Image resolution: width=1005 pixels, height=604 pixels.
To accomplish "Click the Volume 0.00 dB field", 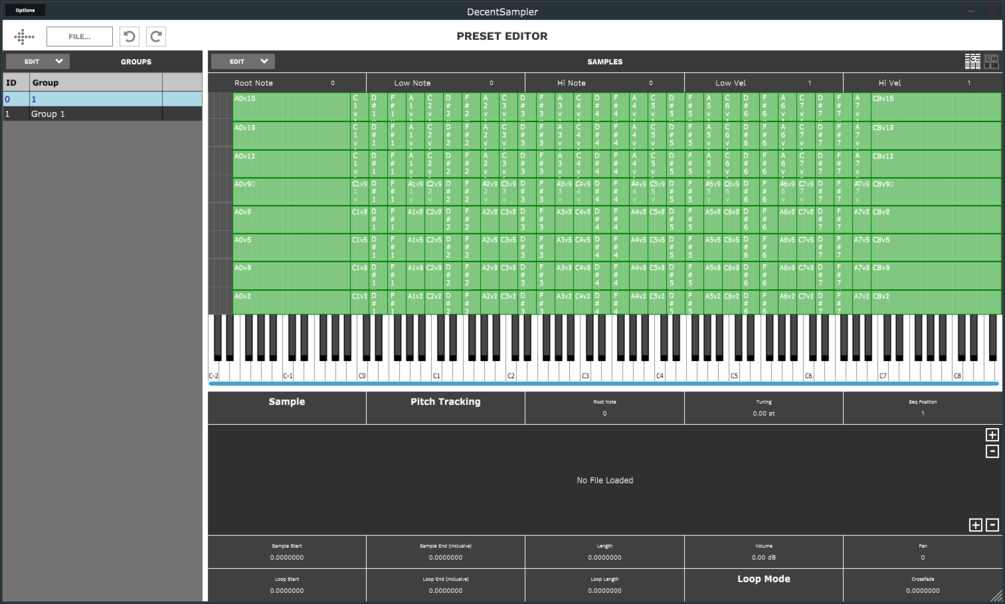I will click(763, 552).
